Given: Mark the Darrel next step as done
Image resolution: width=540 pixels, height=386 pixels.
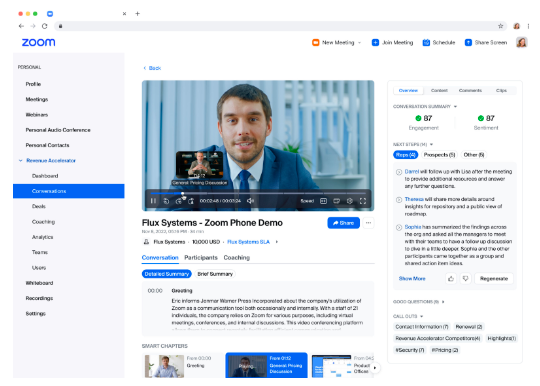Looking at the screenshot, I should tap(399, 172).
